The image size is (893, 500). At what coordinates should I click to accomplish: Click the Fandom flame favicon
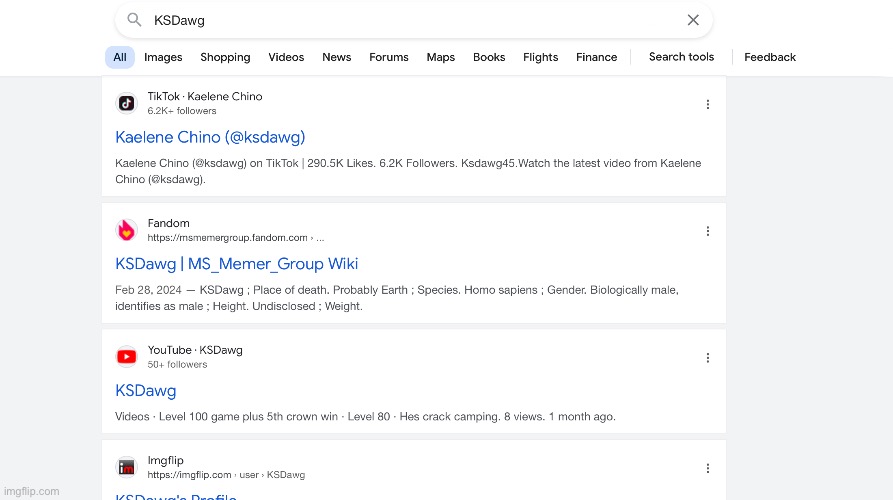tap(126, 230)
